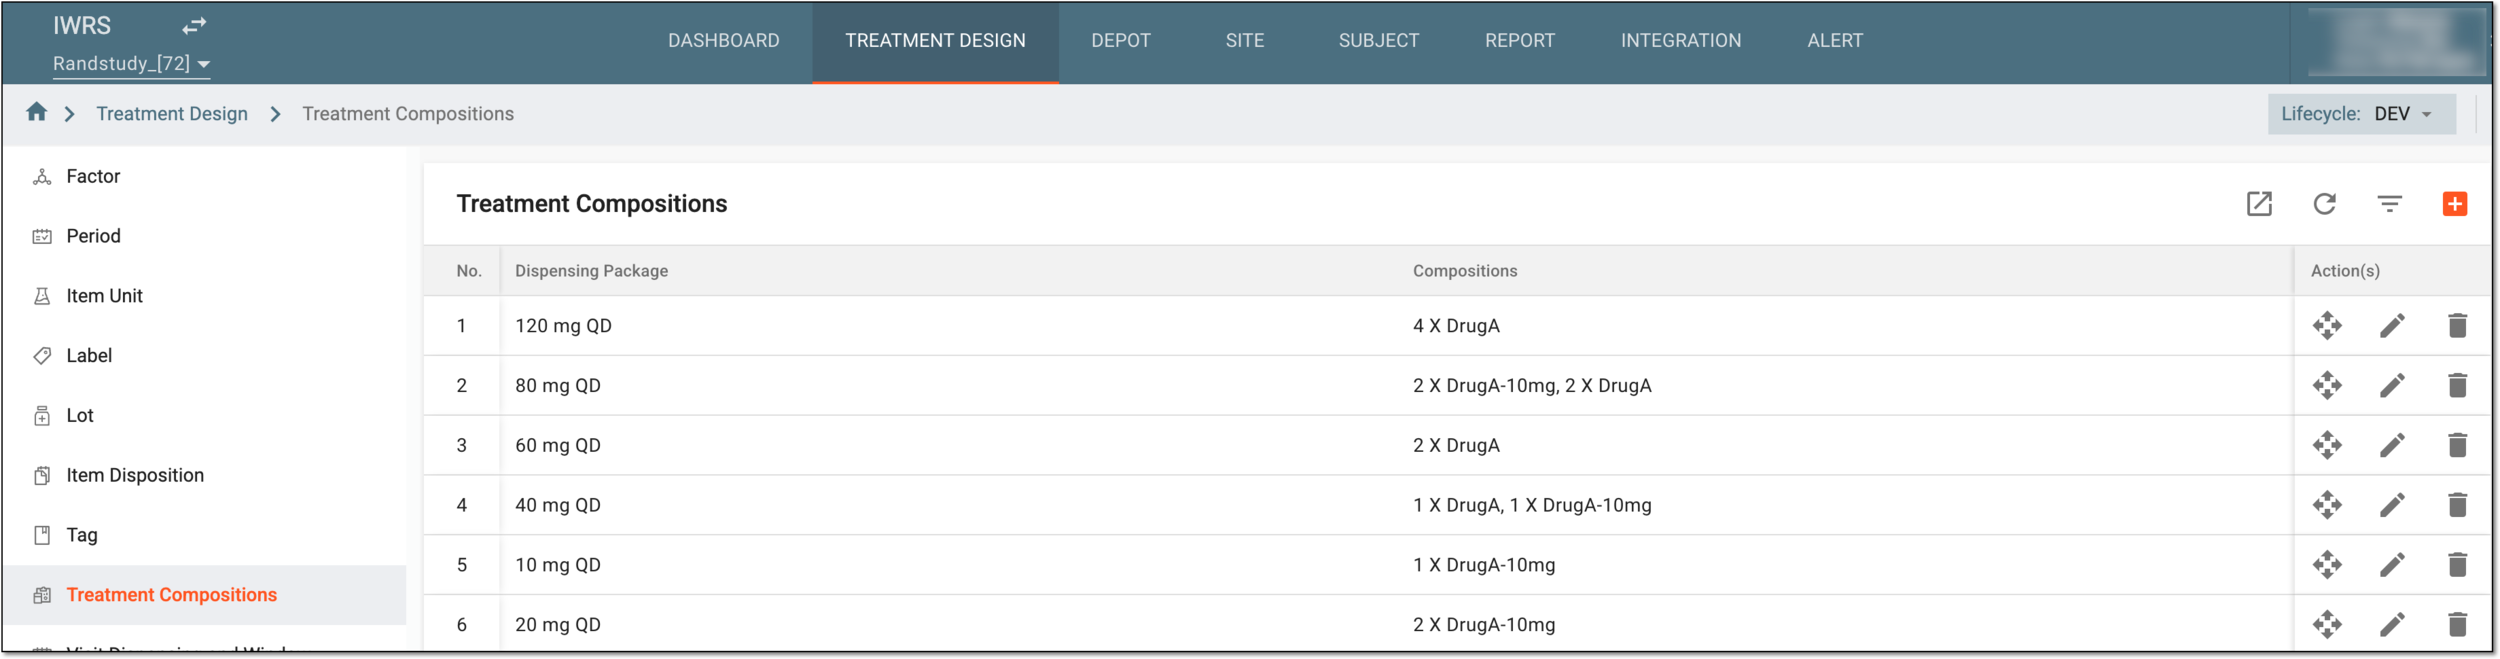This screenshot has height=659, width=2500.
Task: Click the move icon for 80 mg QD row
Action: [2327, 385]
